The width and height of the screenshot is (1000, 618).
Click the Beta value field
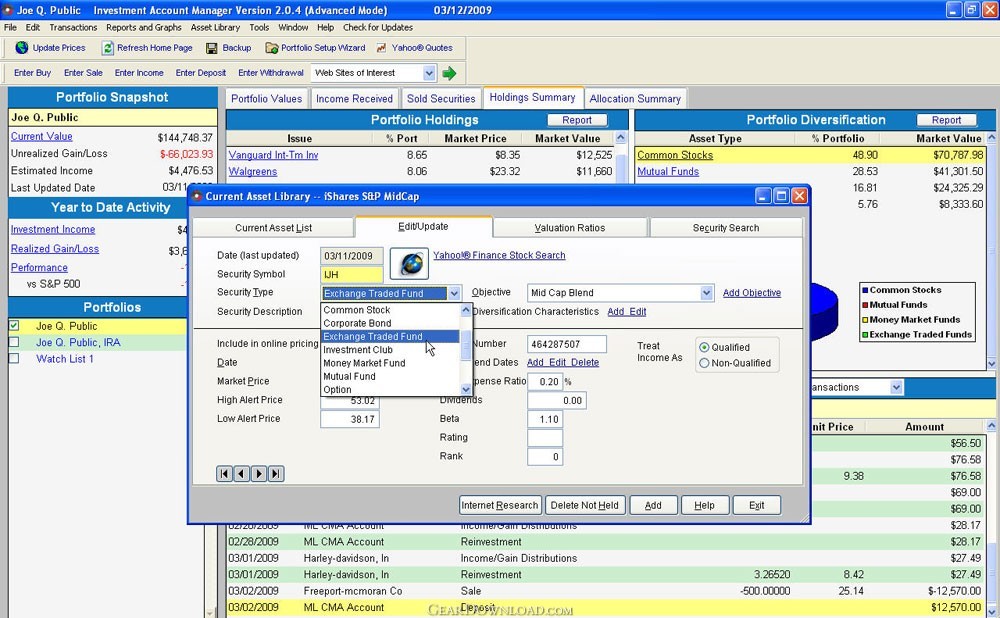(x=545, y=419)
